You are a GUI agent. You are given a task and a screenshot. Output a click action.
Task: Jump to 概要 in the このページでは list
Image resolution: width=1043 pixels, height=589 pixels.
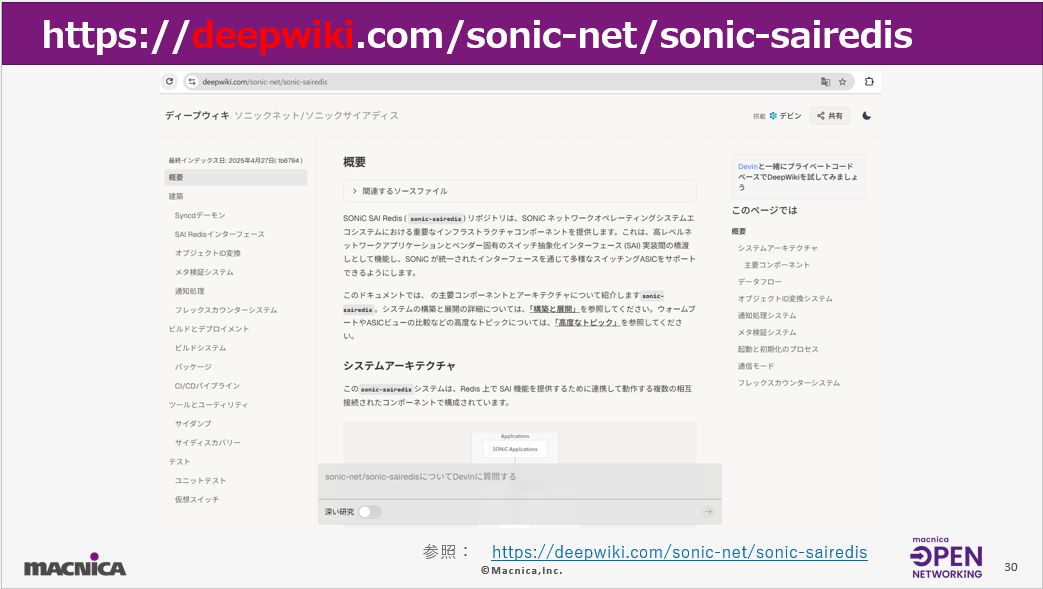click(x=739, y=232)
